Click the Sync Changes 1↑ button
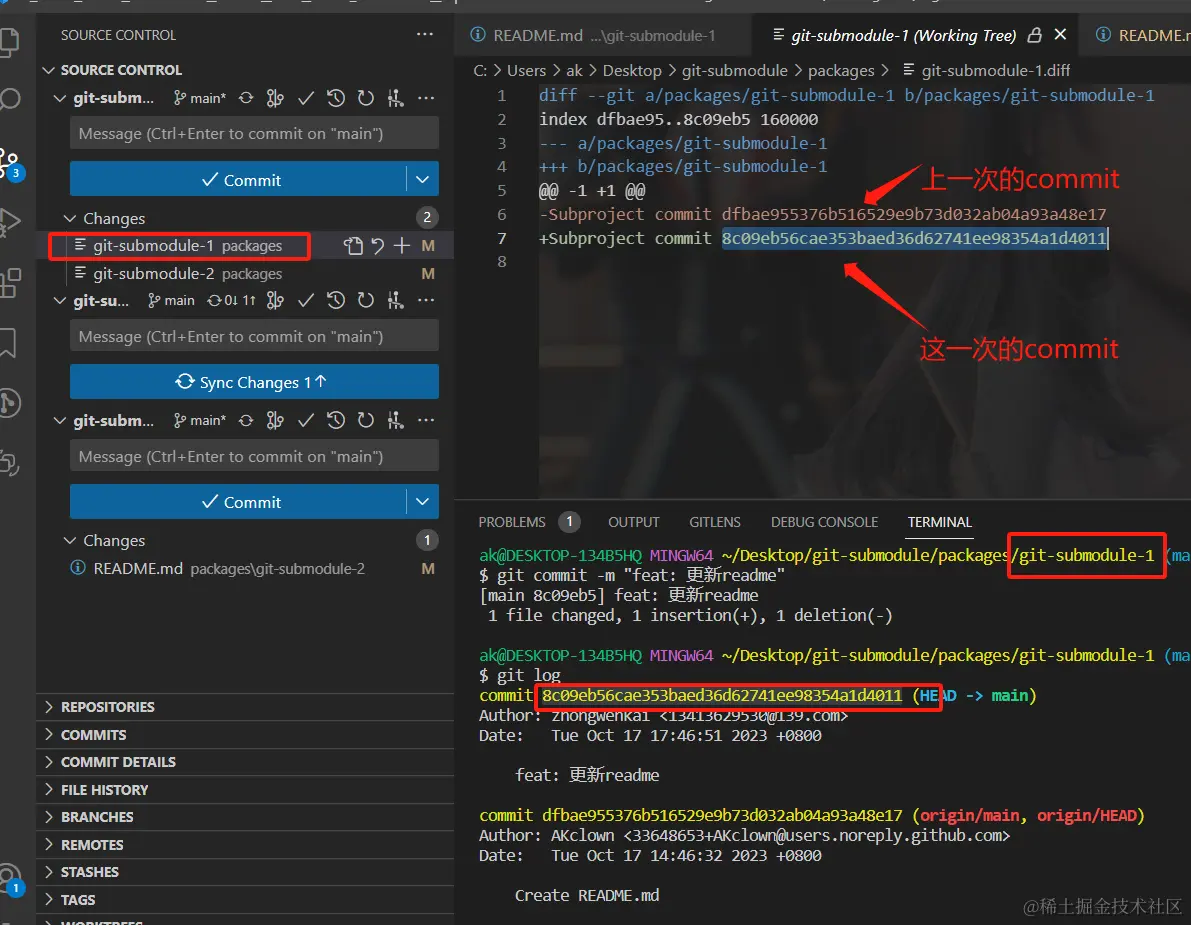 [x=254, y=382]
